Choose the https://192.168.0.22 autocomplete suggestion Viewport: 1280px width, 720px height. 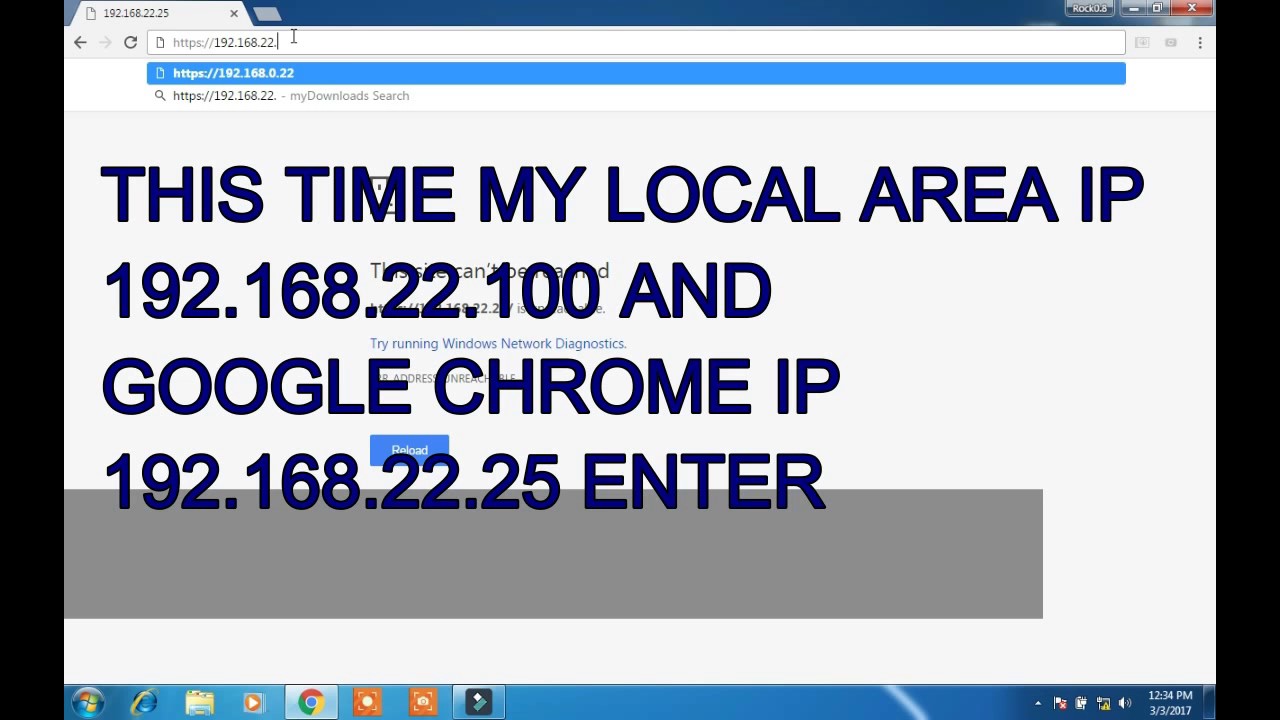[636, 73]
